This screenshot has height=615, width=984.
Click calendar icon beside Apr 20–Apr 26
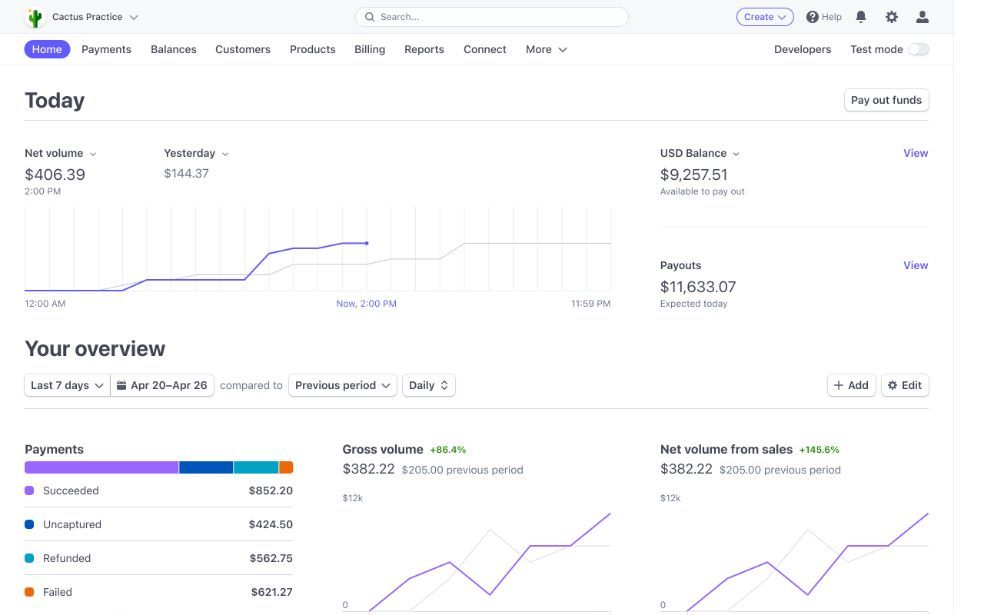[121, 385]
